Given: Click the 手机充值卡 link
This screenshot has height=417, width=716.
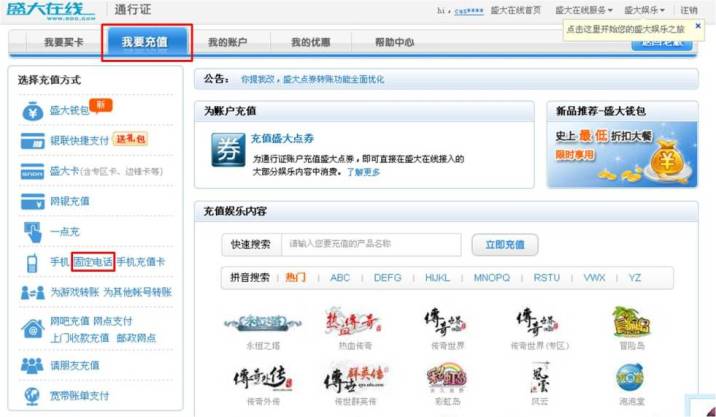Looking at the screenshot, I should coord(141,262).
